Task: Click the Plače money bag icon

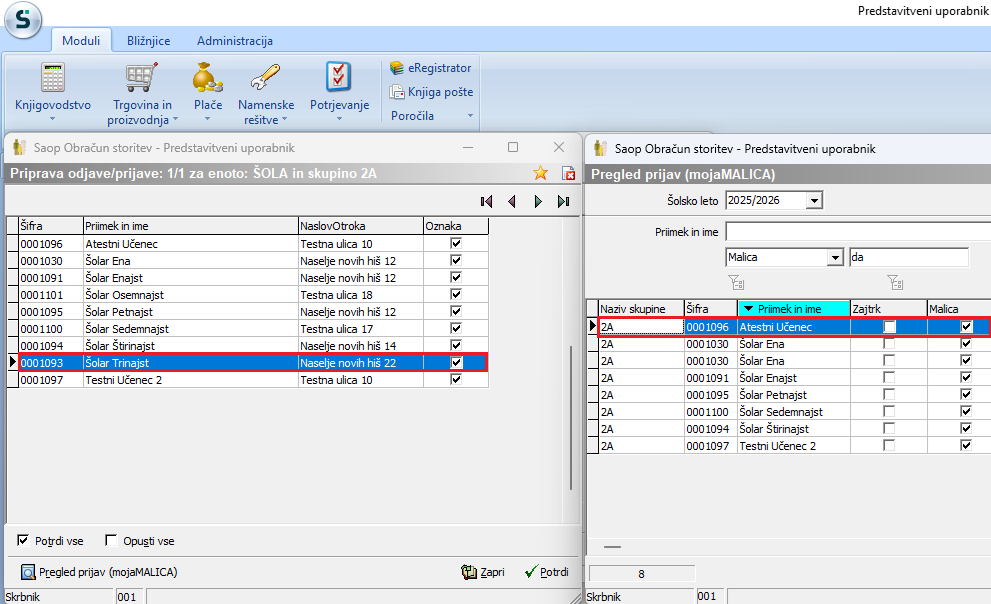Action: [208, 79]
